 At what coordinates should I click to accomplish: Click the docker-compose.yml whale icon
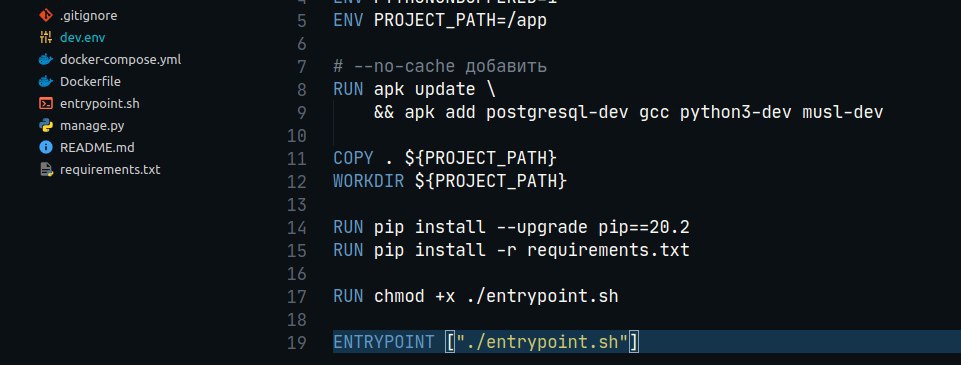(46, 59)
